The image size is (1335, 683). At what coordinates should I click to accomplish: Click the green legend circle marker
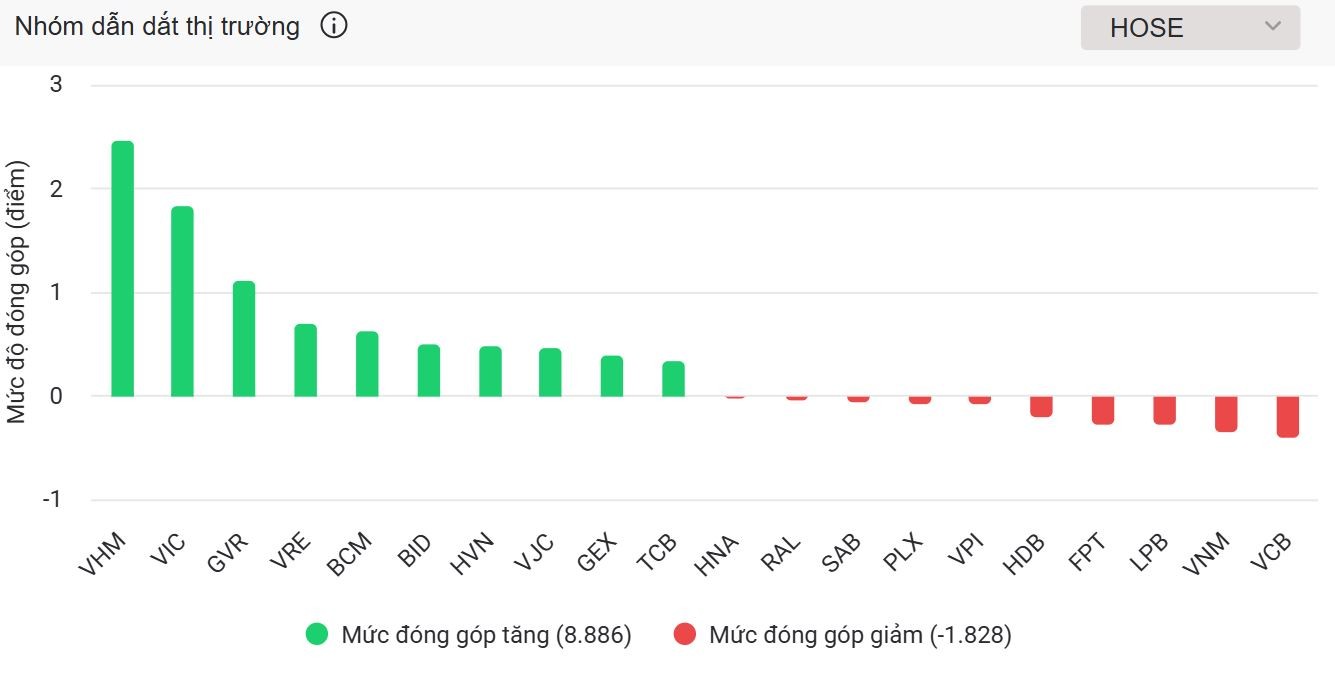pos(317,635)
